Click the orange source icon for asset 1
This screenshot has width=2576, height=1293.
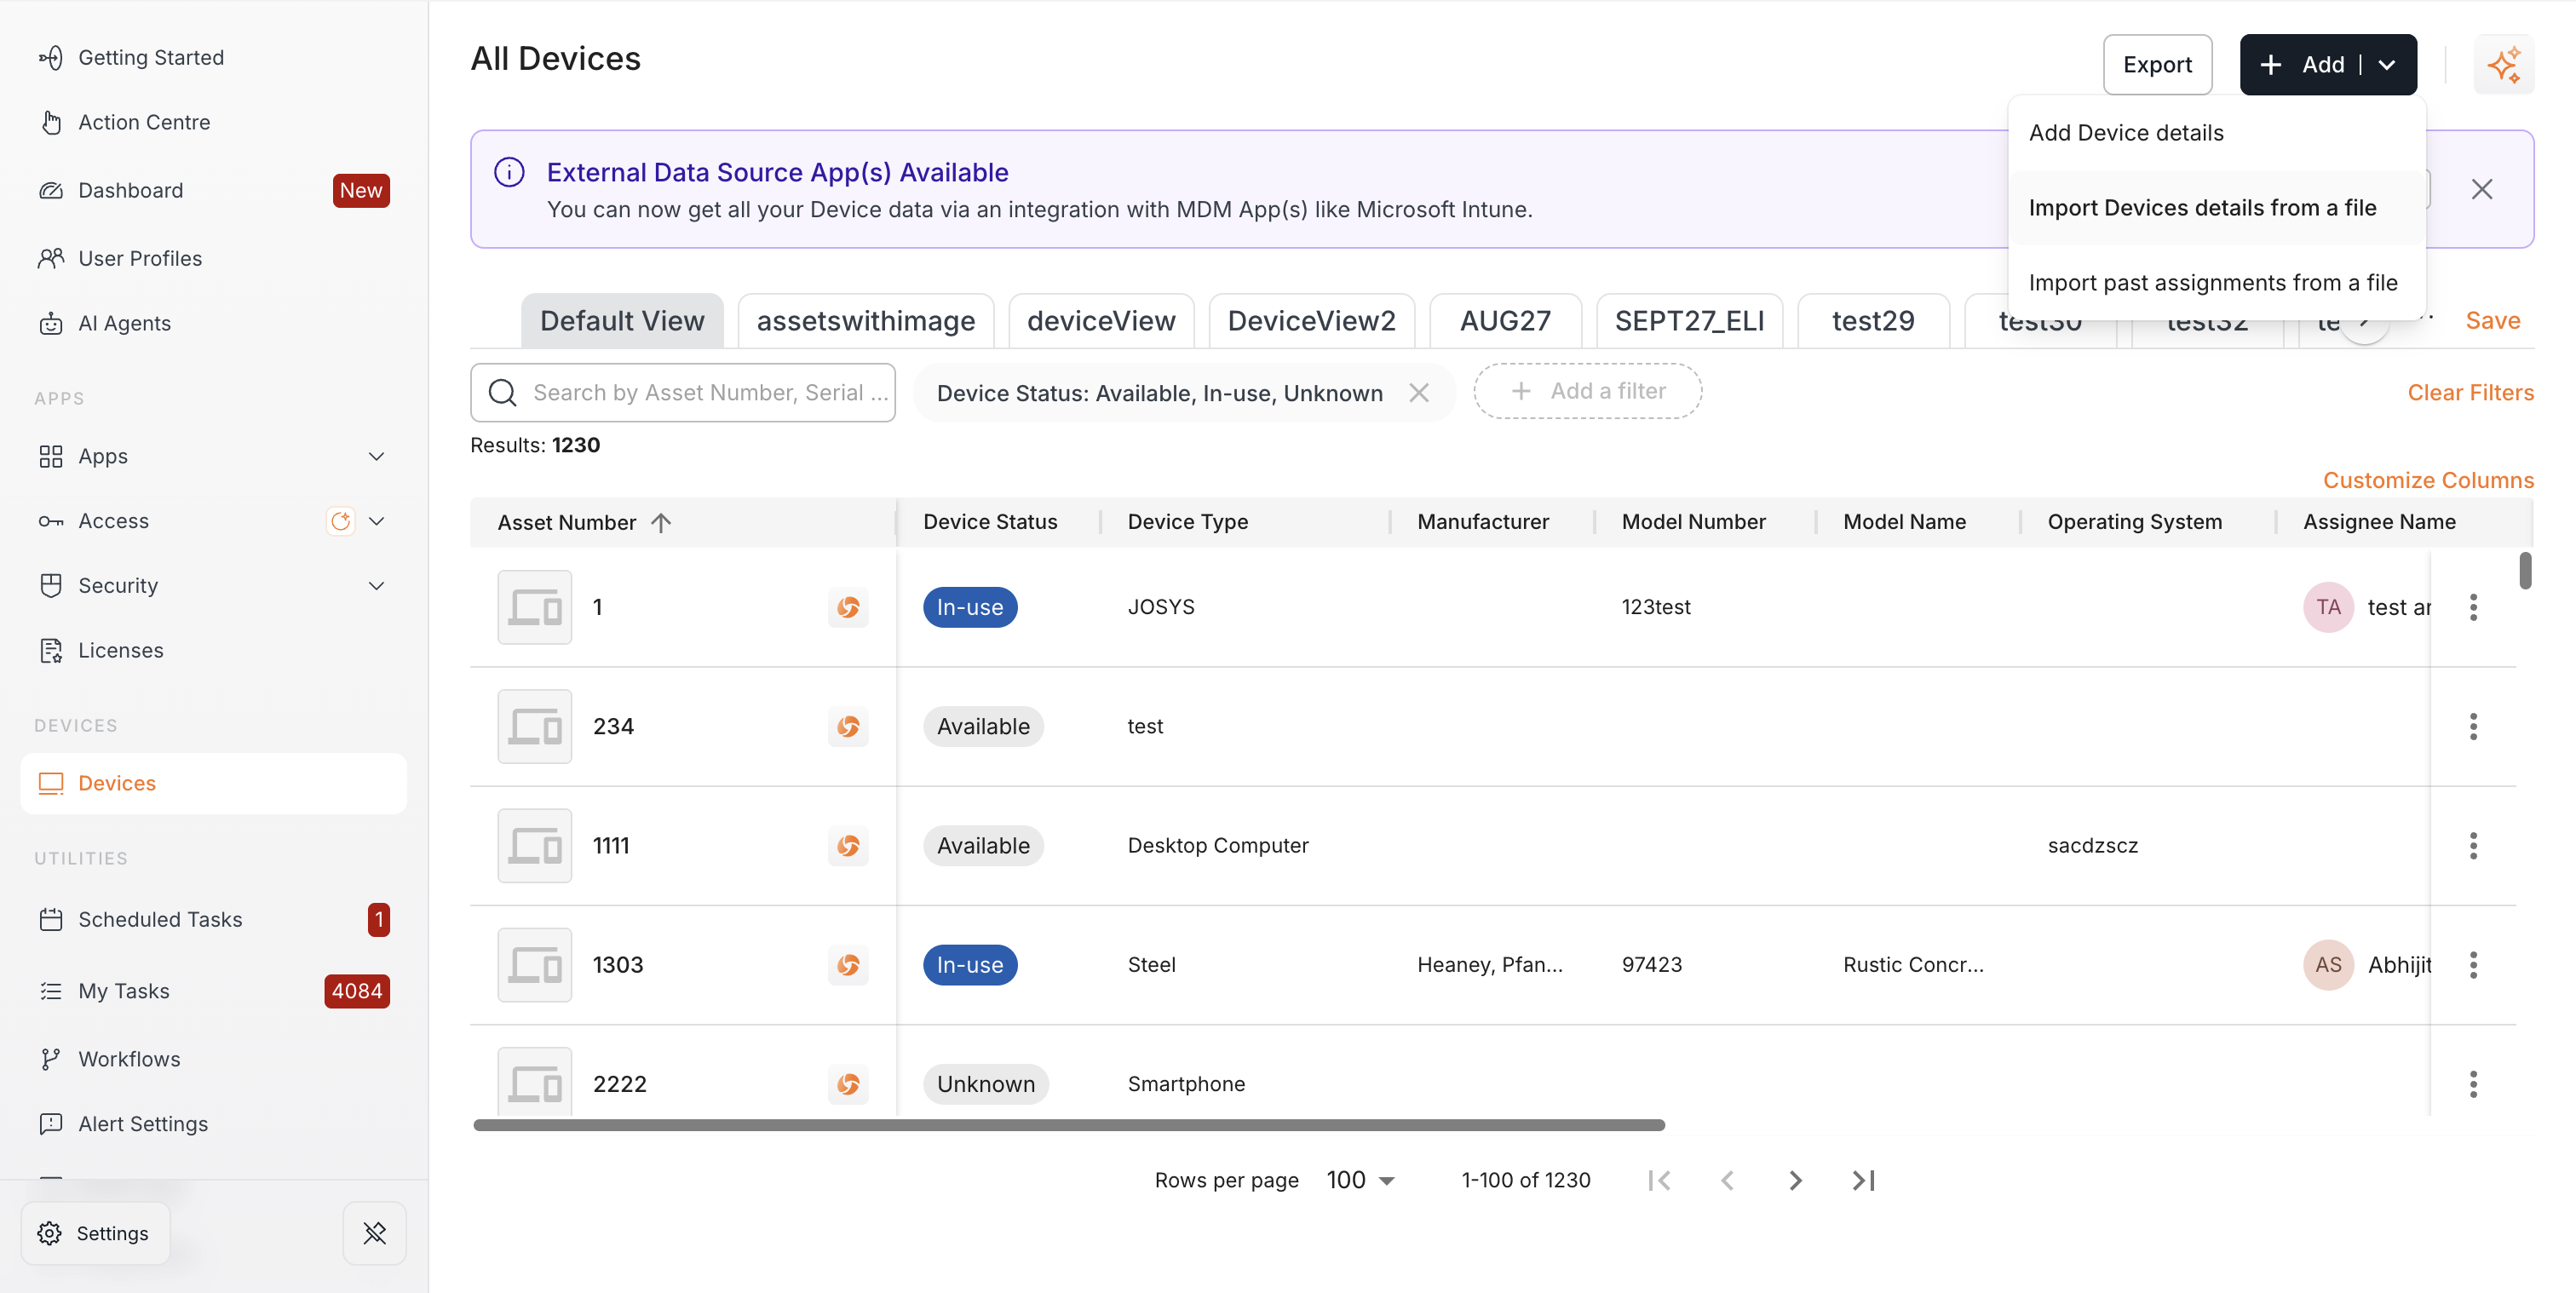click(x=848, y=607)
